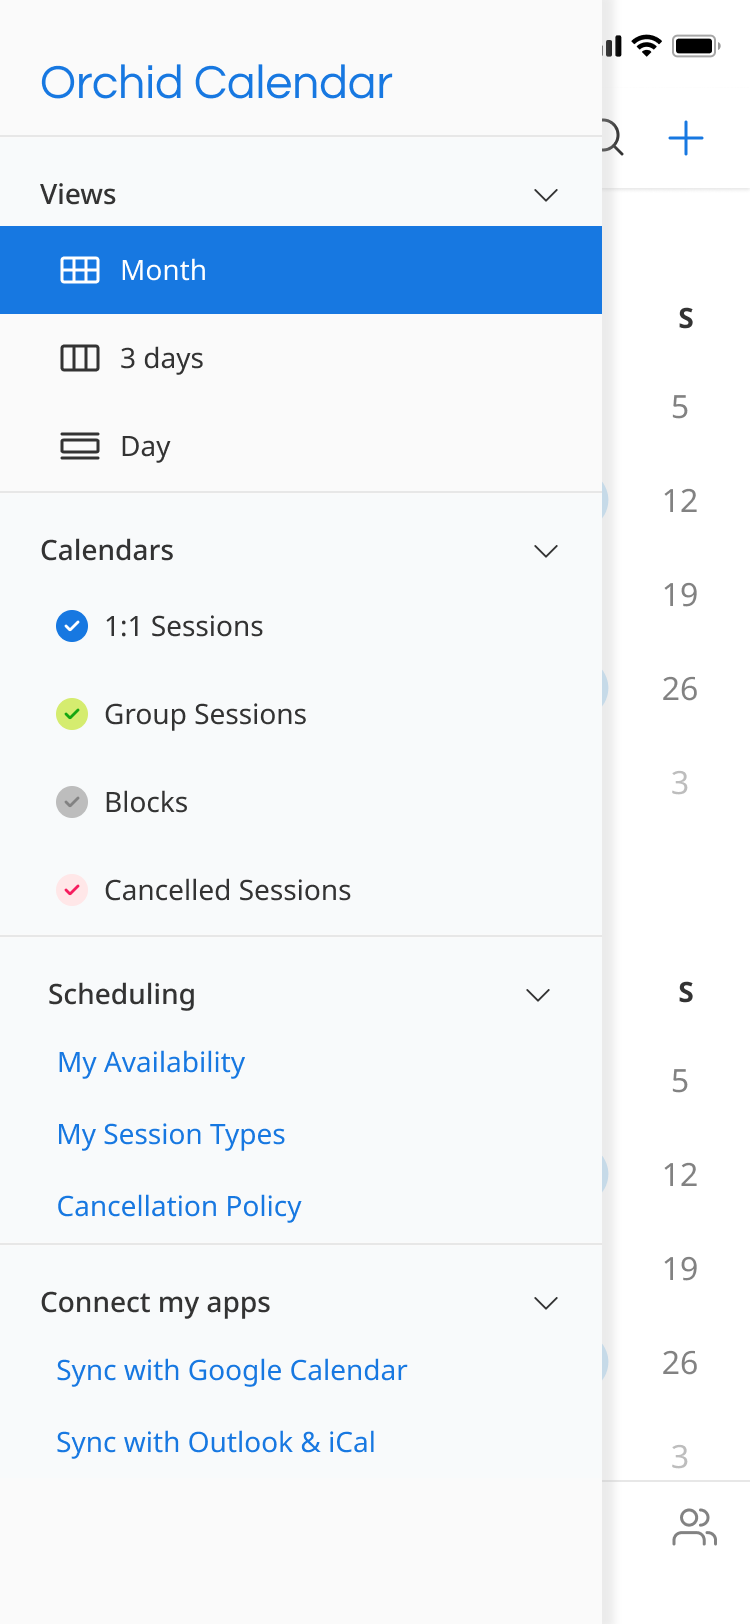Screen dimensions: 750x1624
Task: Collapse the Views section chevron
Action: pyautogui.click(x=546, y=195)
